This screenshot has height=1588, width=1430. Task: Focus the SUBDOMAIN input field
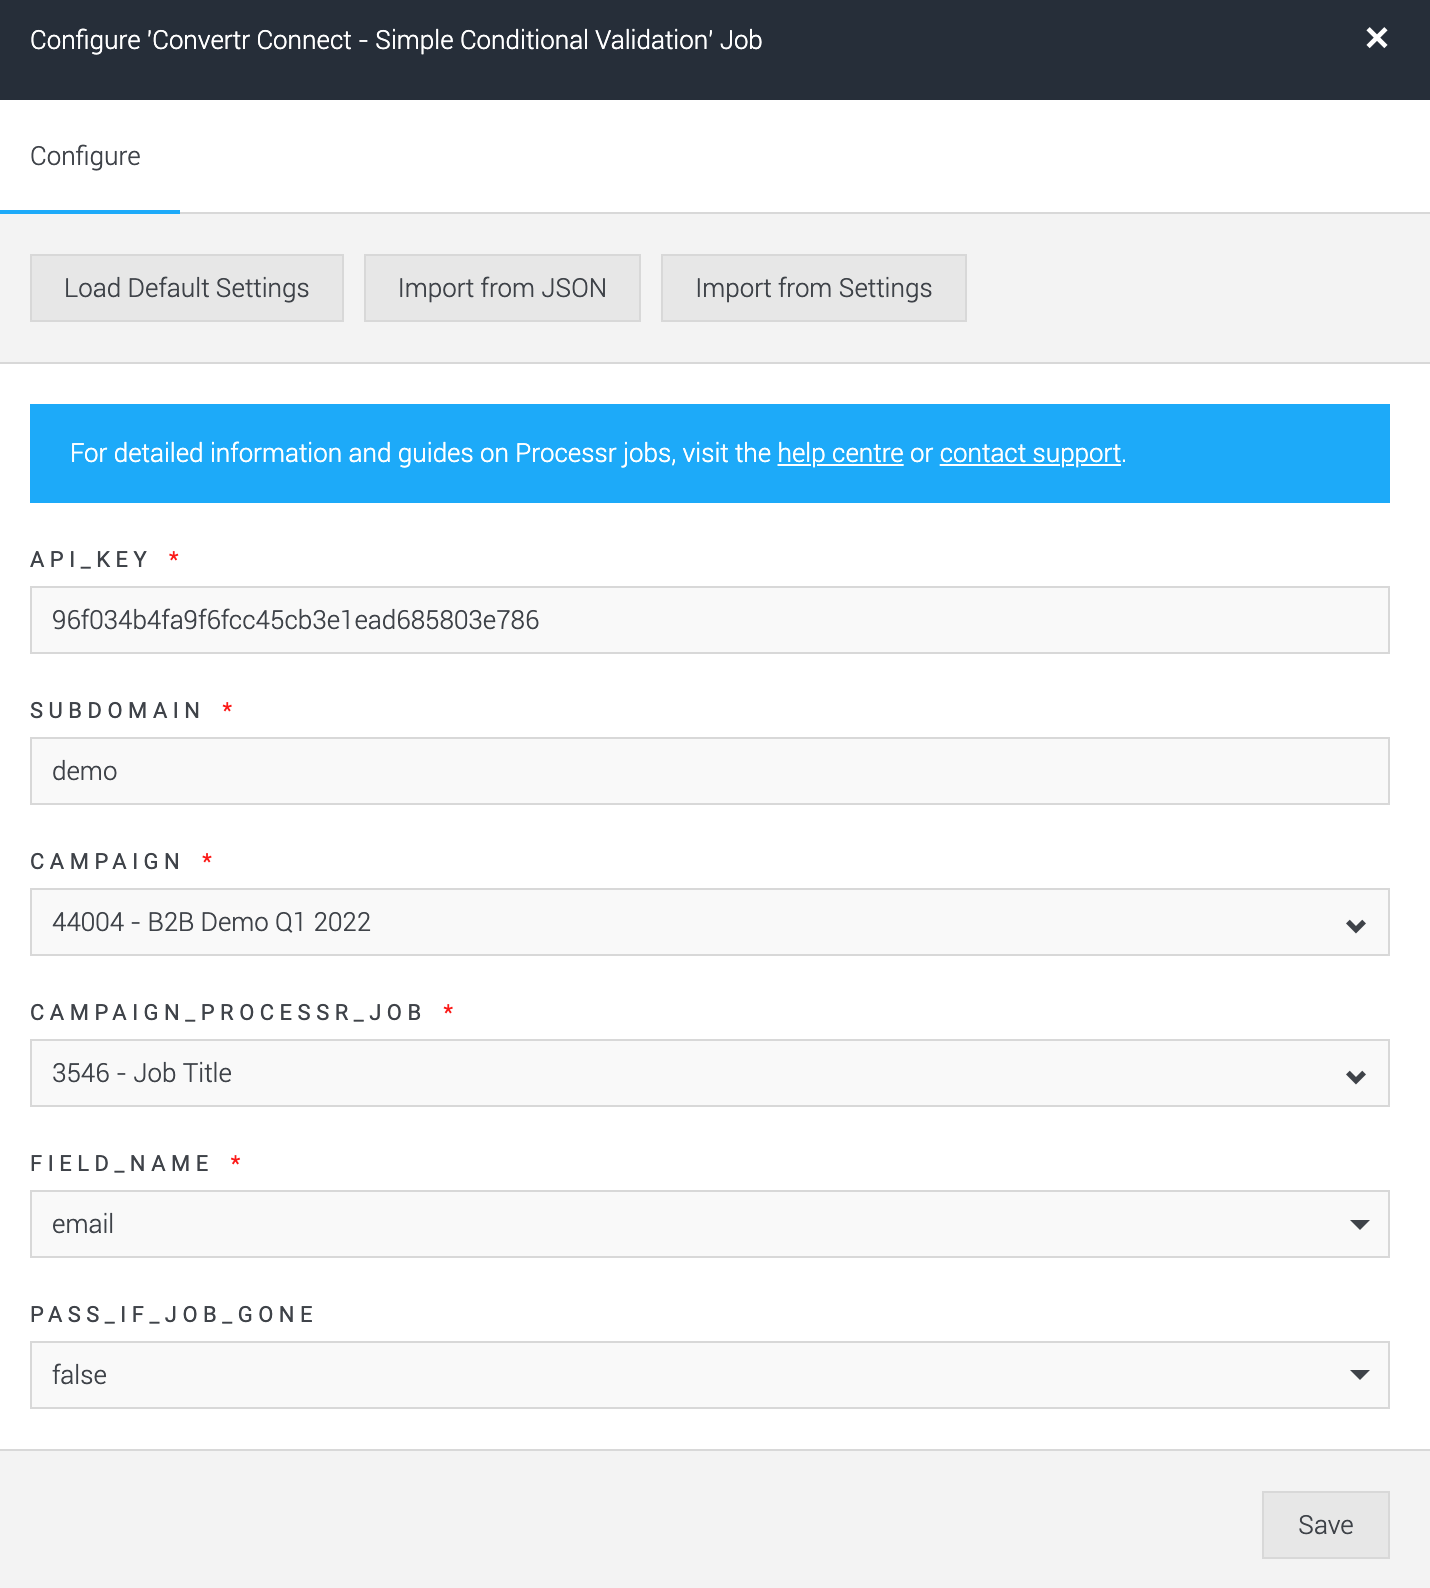[710, 771]
